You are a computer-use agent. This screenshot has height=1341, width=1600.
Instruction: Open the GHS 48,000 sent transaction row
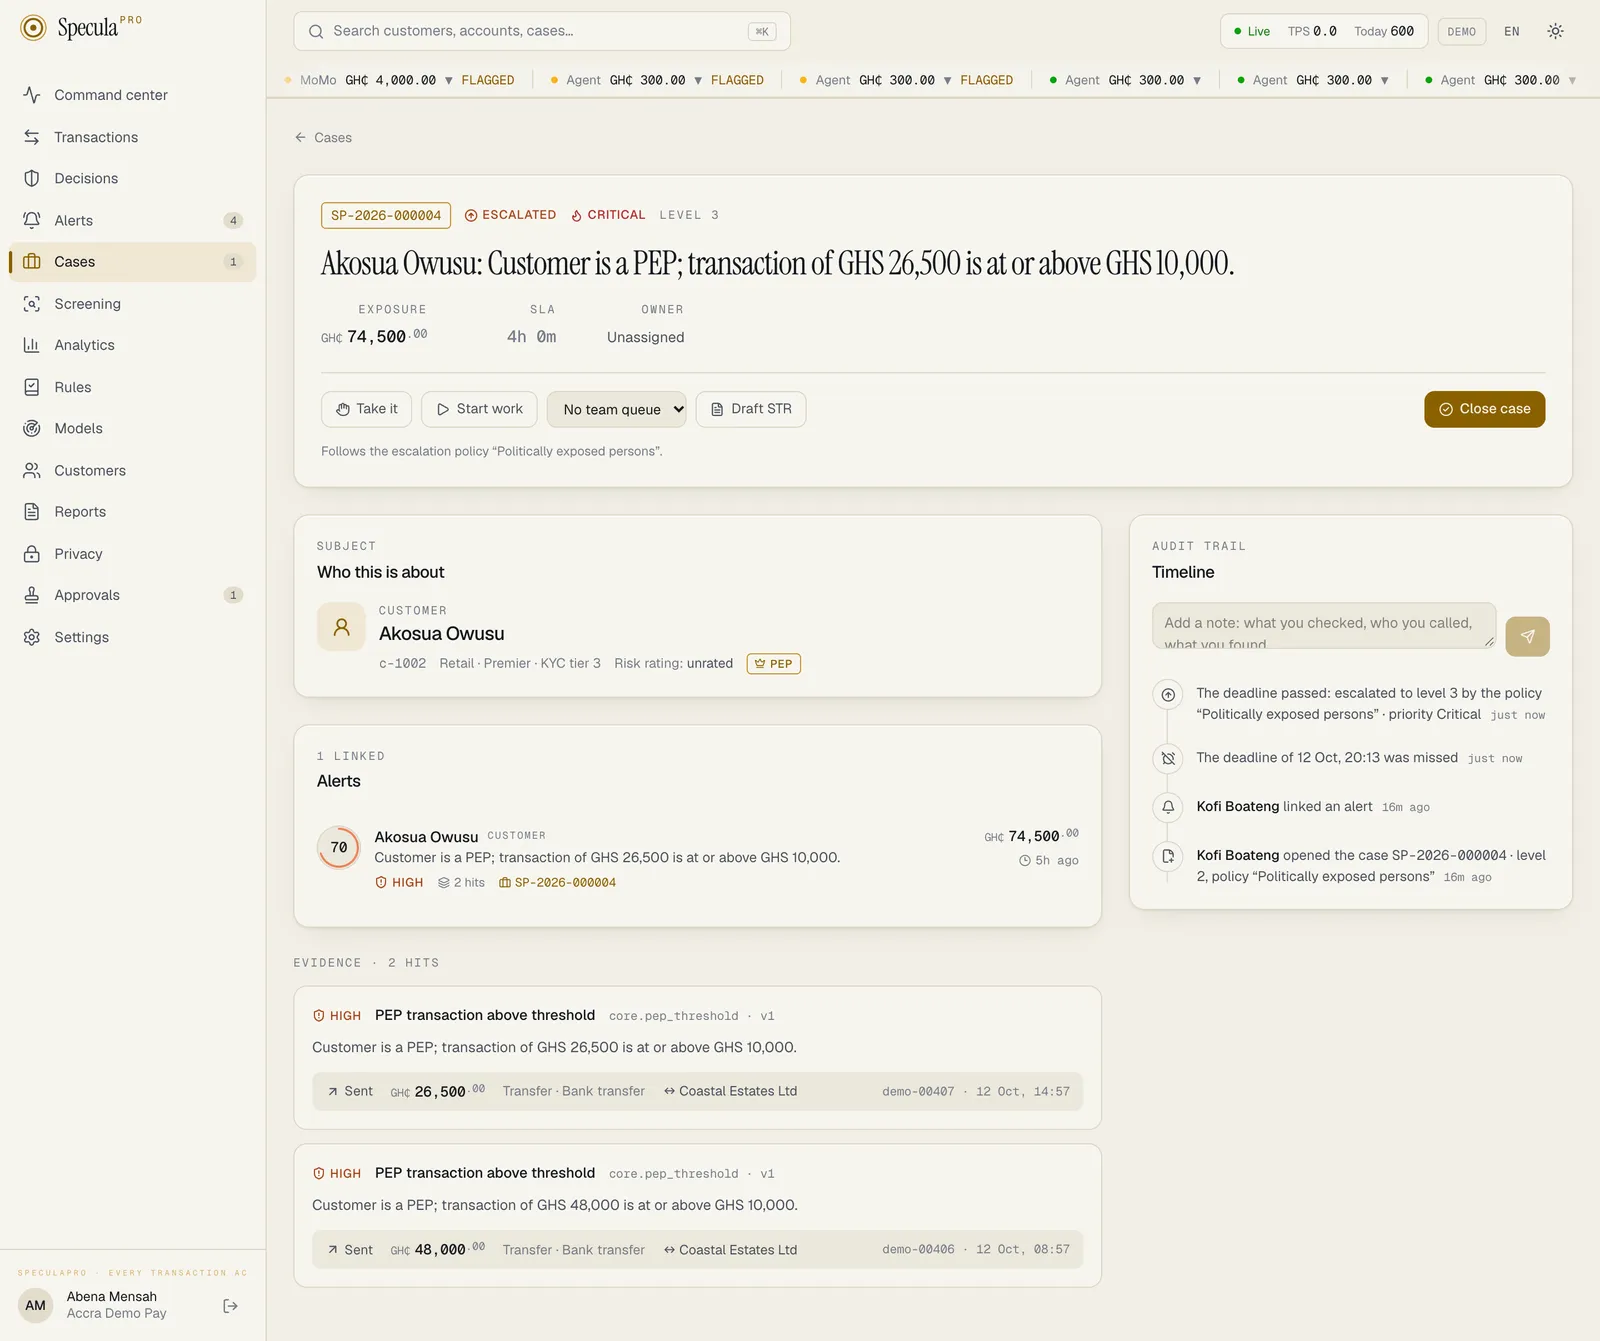click(x=698, y=1249)
